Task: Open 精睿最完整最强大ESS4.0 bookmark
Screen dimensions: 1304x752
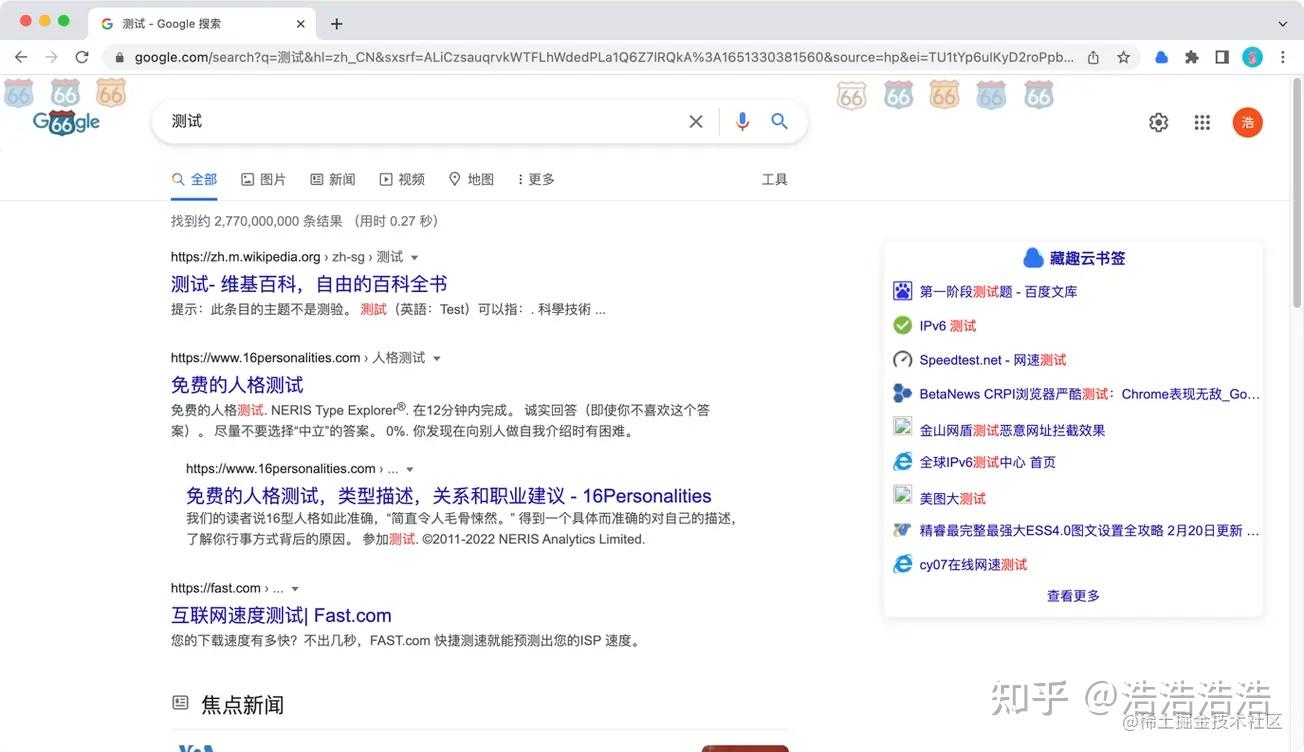Action: pos(1089,530)
